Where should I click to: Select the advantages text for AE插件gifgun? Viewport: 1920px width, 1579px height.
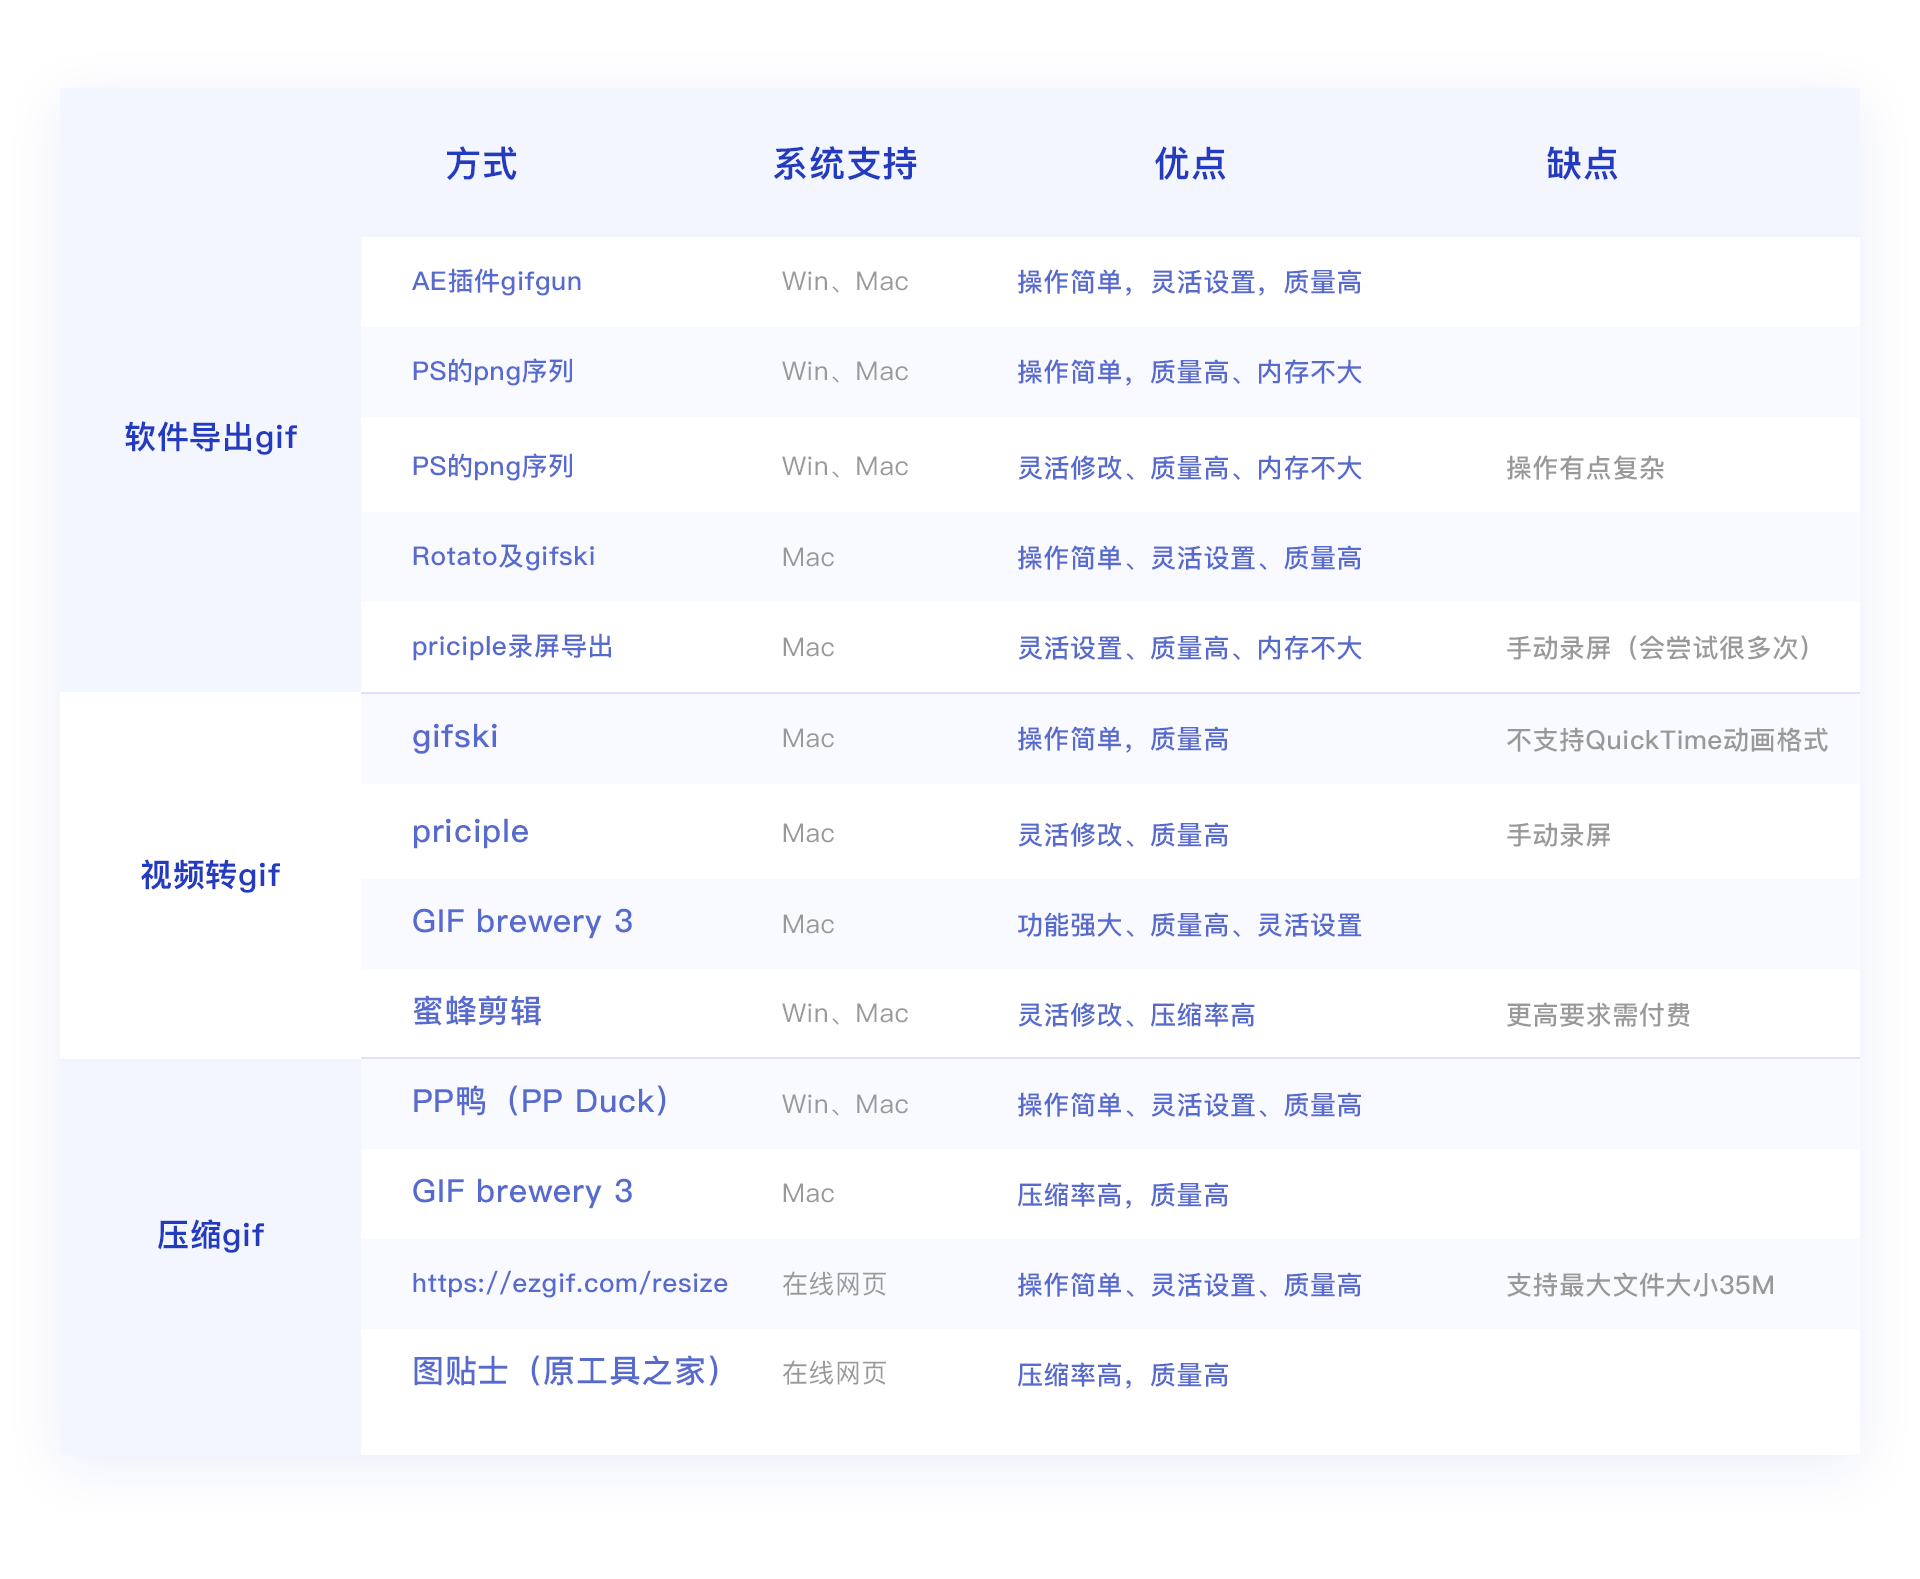(1190, 282)
